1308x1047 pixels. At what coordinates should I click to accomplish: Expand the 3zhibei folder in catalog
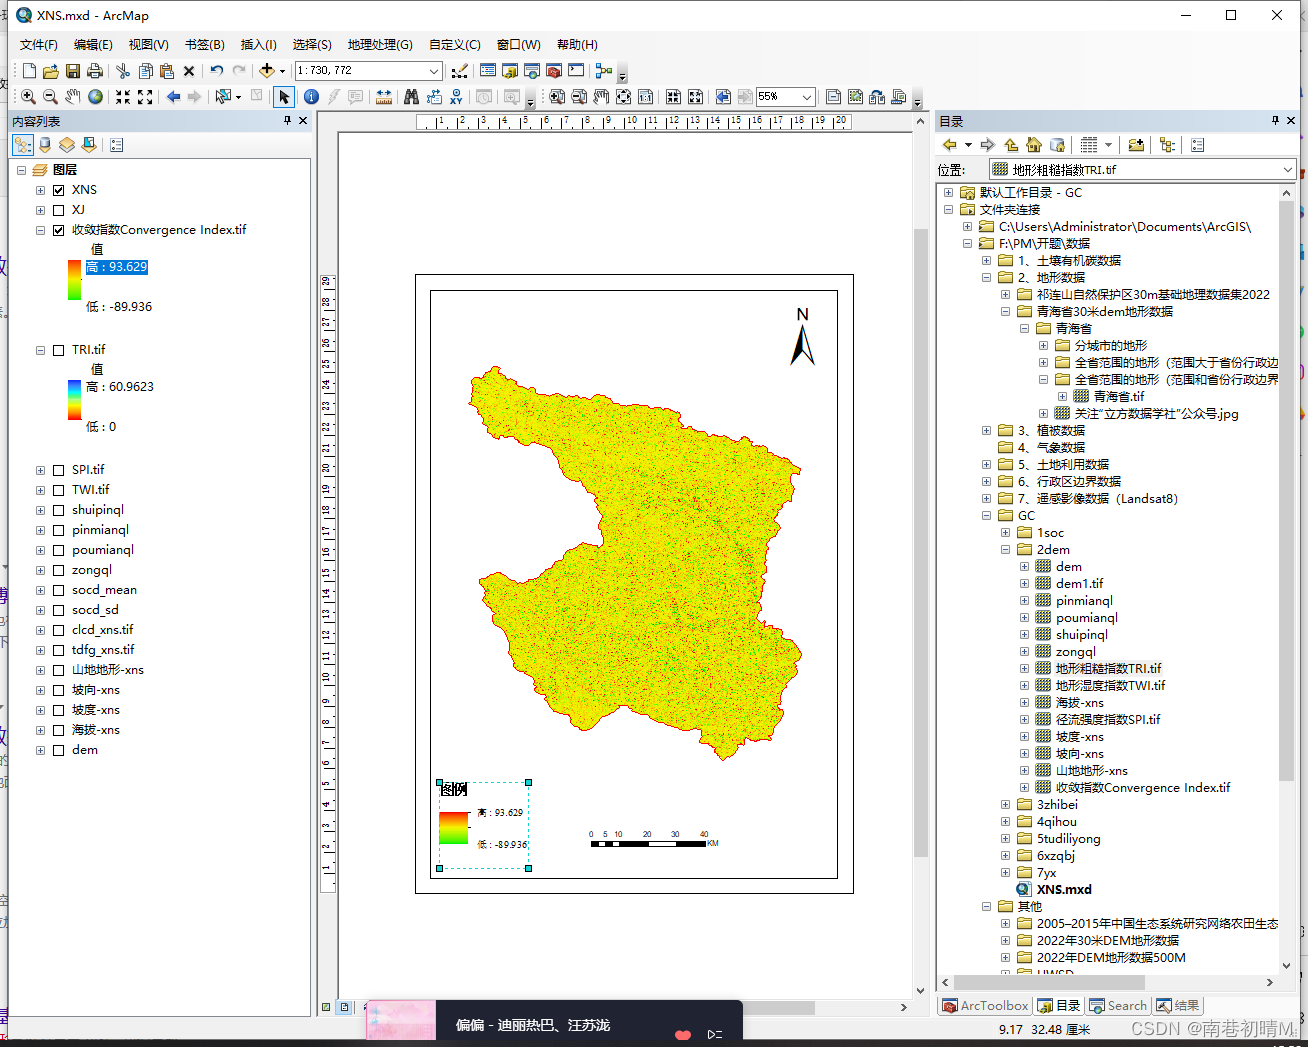(x=1006, y=805)
